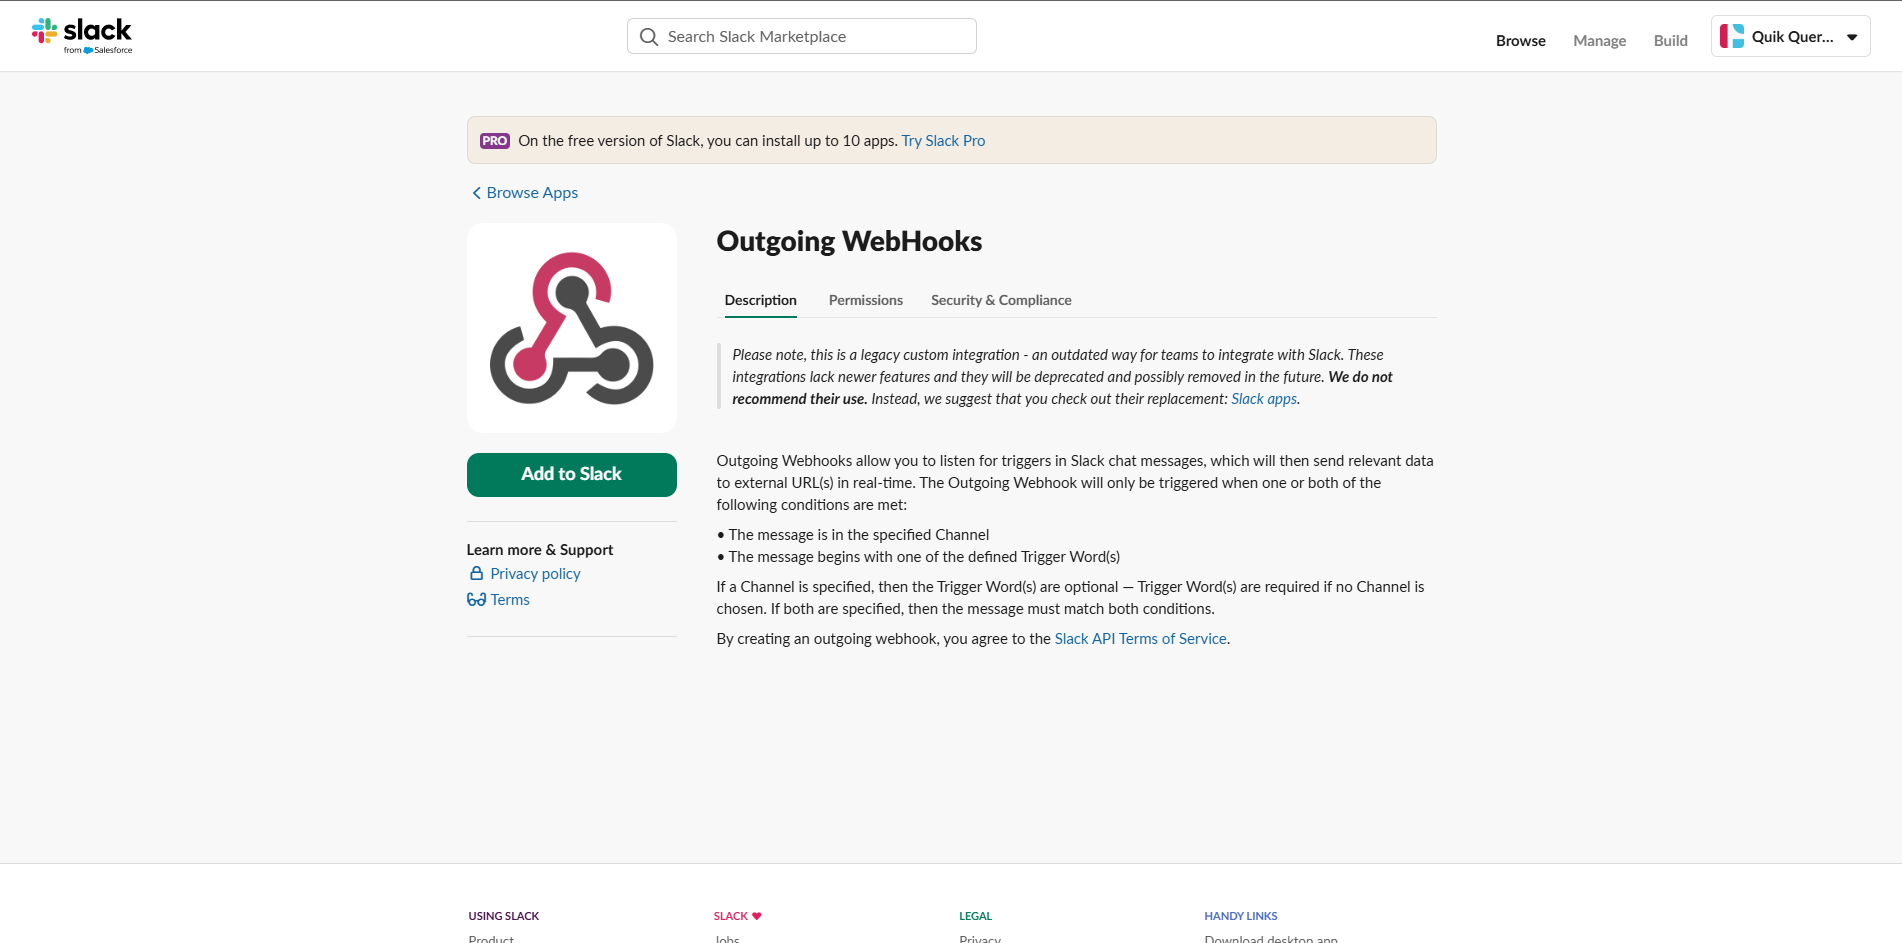Click the Add to Slack button

pos(572,475)
